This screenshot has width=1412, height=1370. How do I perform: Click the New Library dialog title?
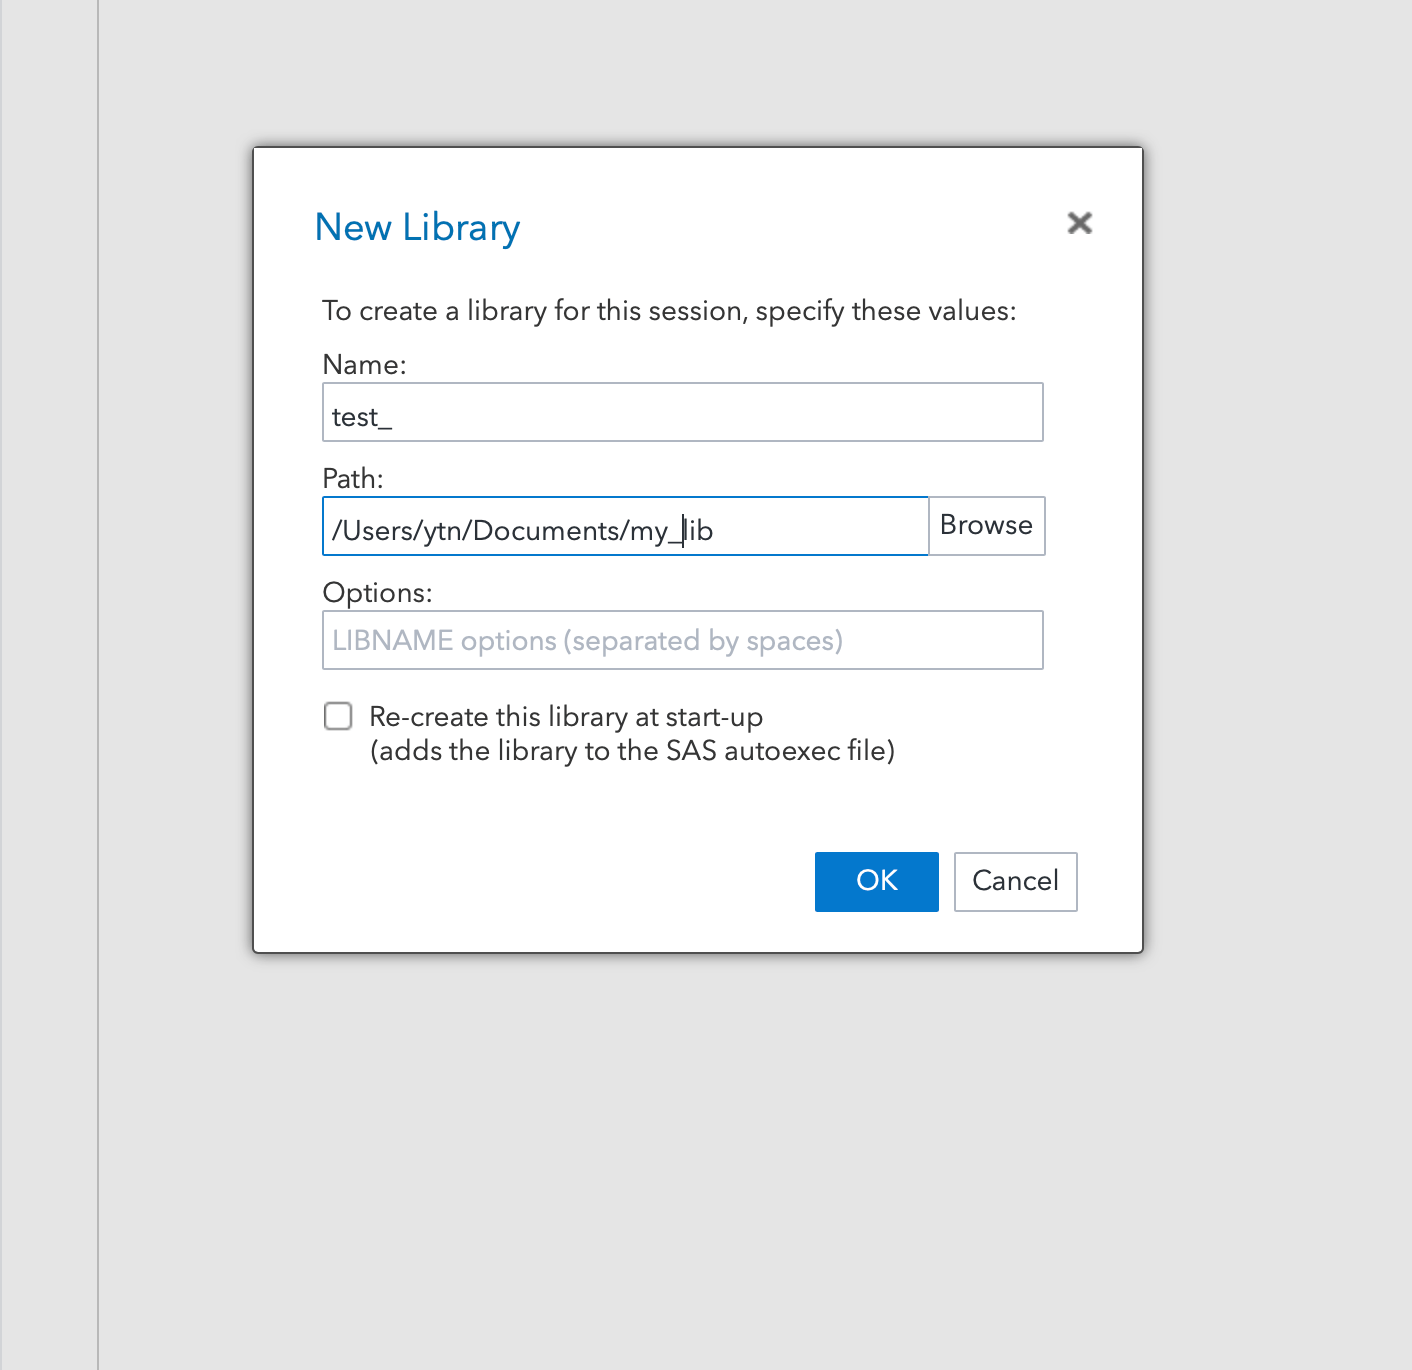tap(417, 228)
